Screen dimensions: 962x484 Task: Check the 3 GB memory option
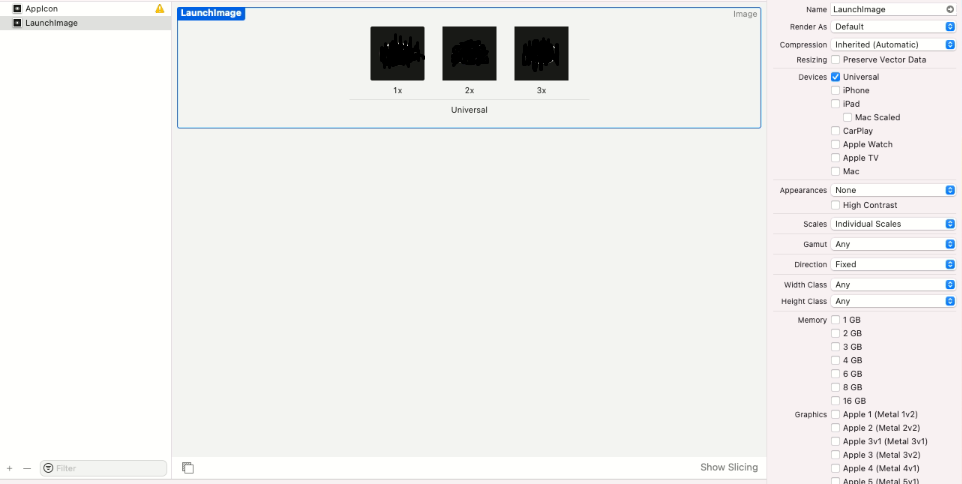836,347
